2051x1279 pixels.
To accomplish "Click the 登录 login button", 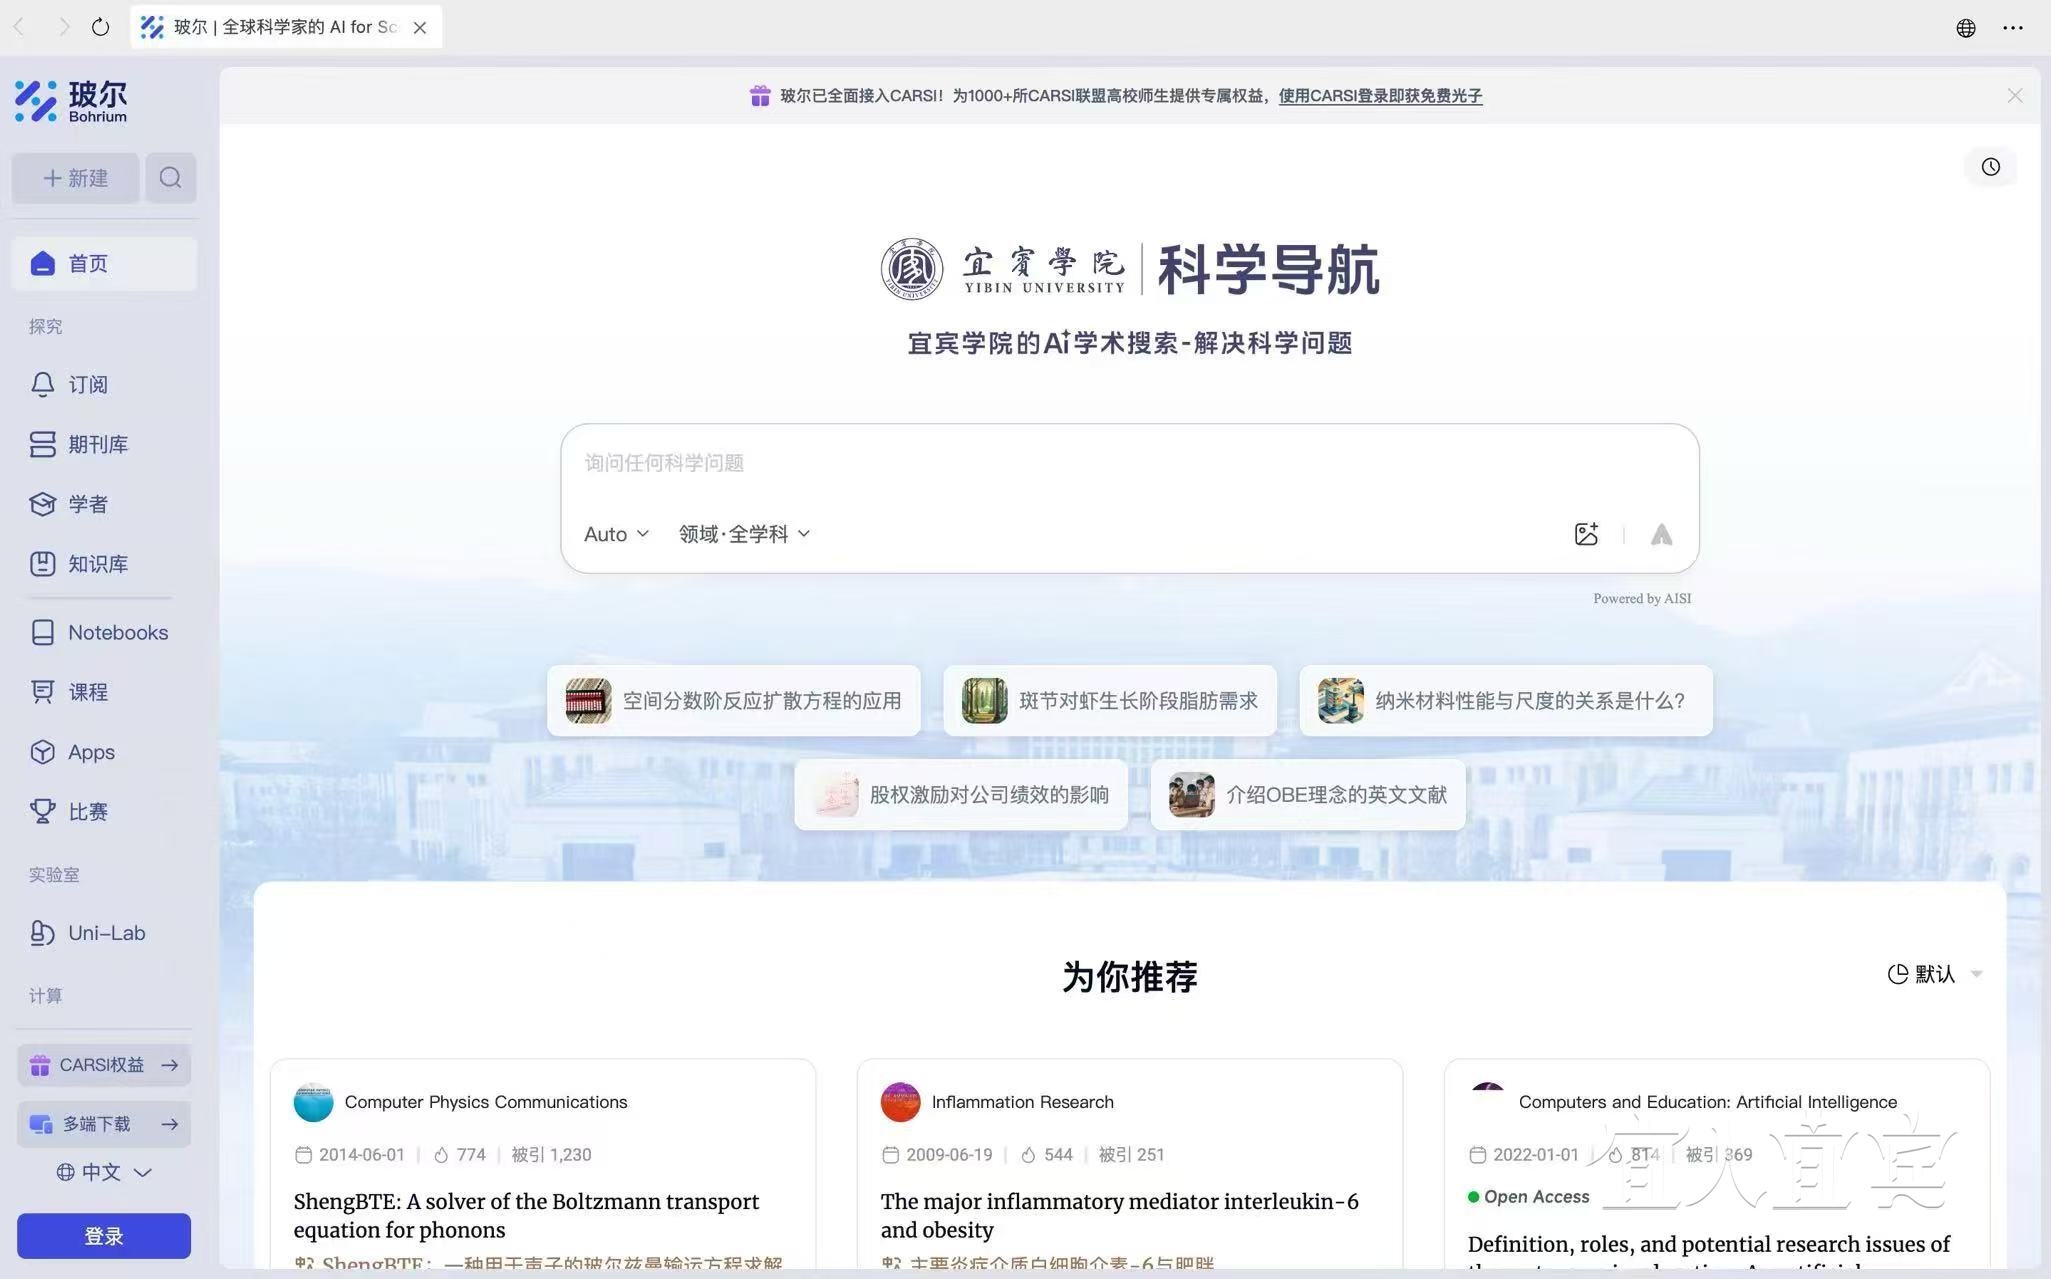I will pos(103,1236).
